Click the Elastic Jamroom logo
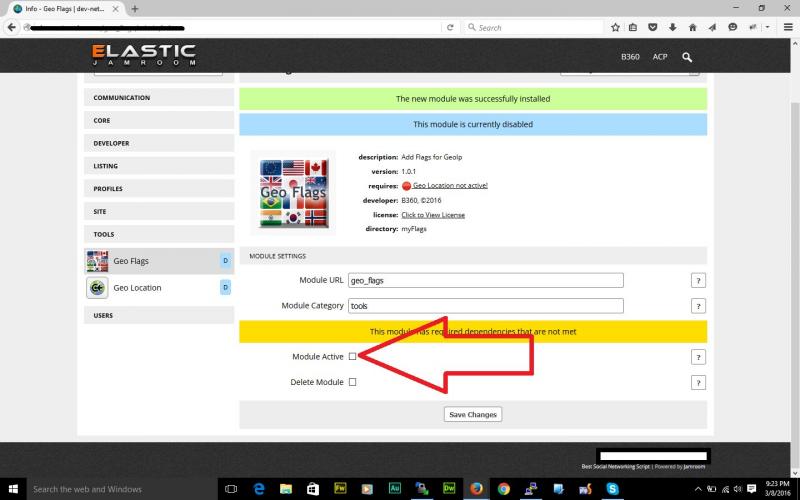This screenshot has height=500, width=800. (144, 55)
